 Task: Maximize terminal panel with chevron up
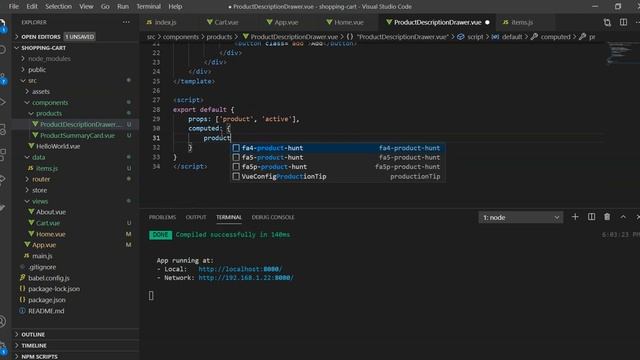click(x=623, y=217)
